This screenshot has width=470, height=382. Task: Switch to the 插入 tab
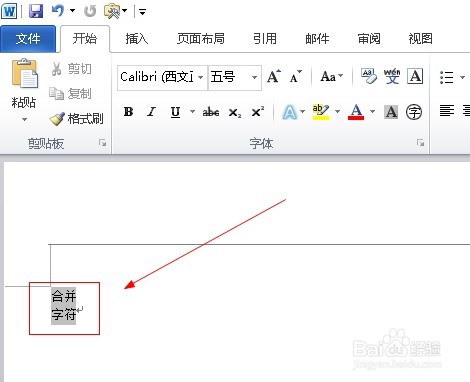point(136,39)
